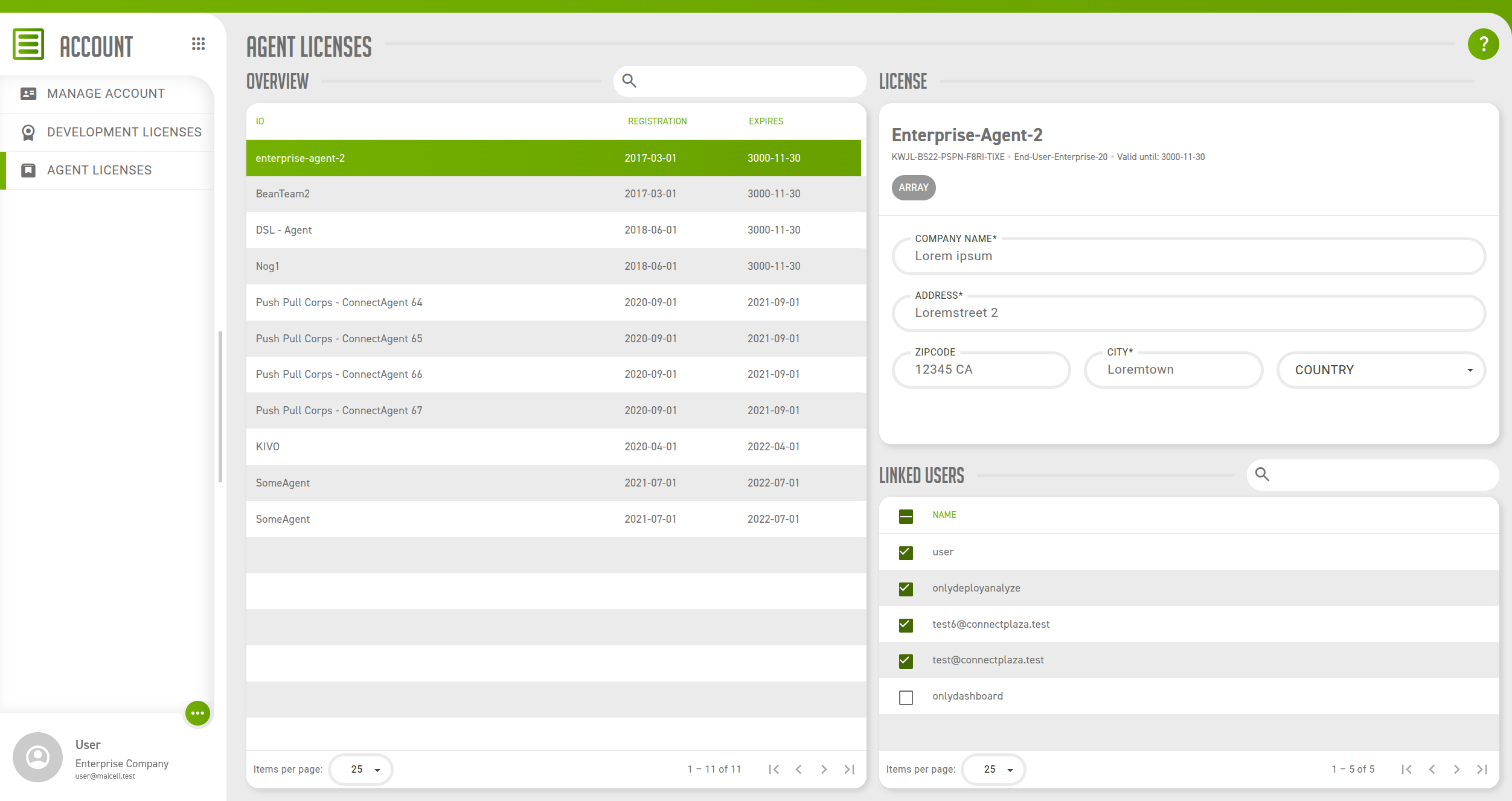Uncheck the checkbox for 'user'
Viewport: 1512px width, 801px height.
pyautogui.click(x=906, y=552)
